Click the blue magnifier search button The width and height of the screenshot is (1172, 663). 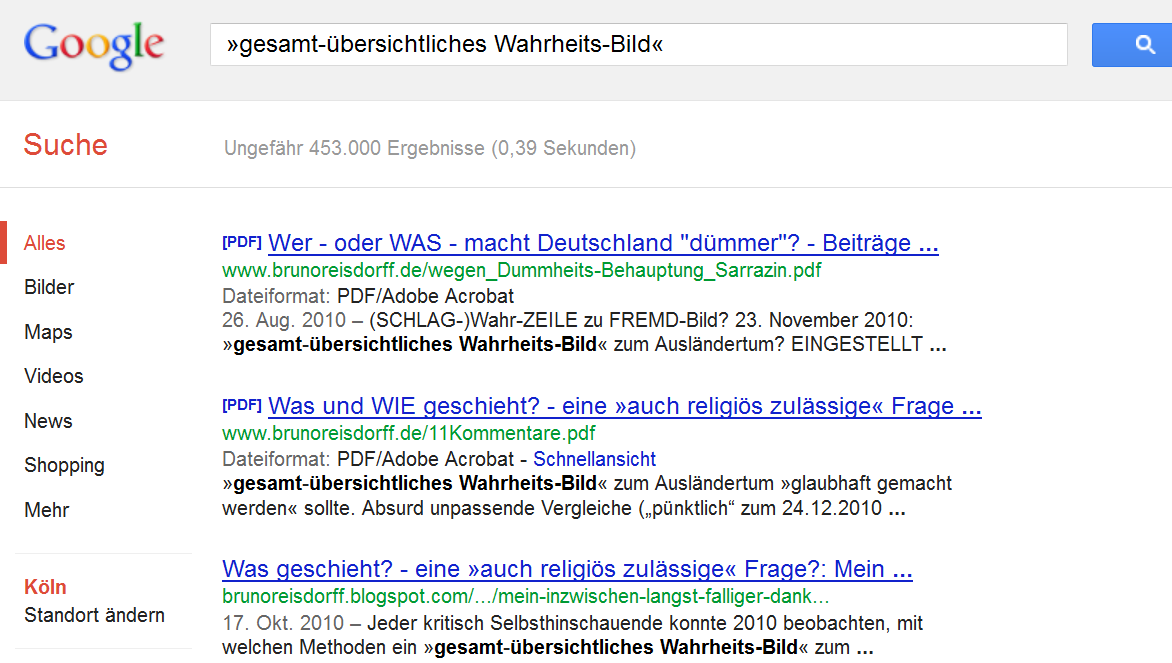[1132, 45]
